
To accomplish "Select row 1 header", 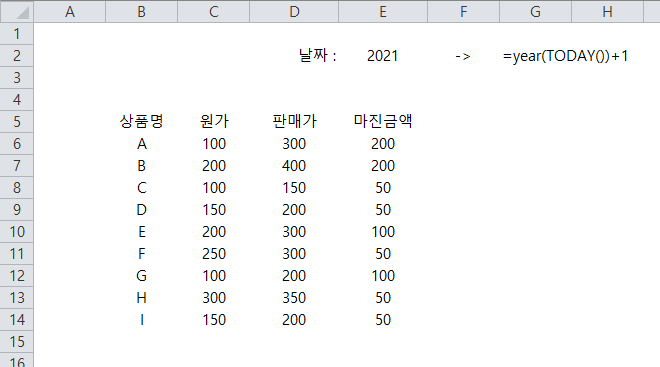I will (x=17, y=33).
